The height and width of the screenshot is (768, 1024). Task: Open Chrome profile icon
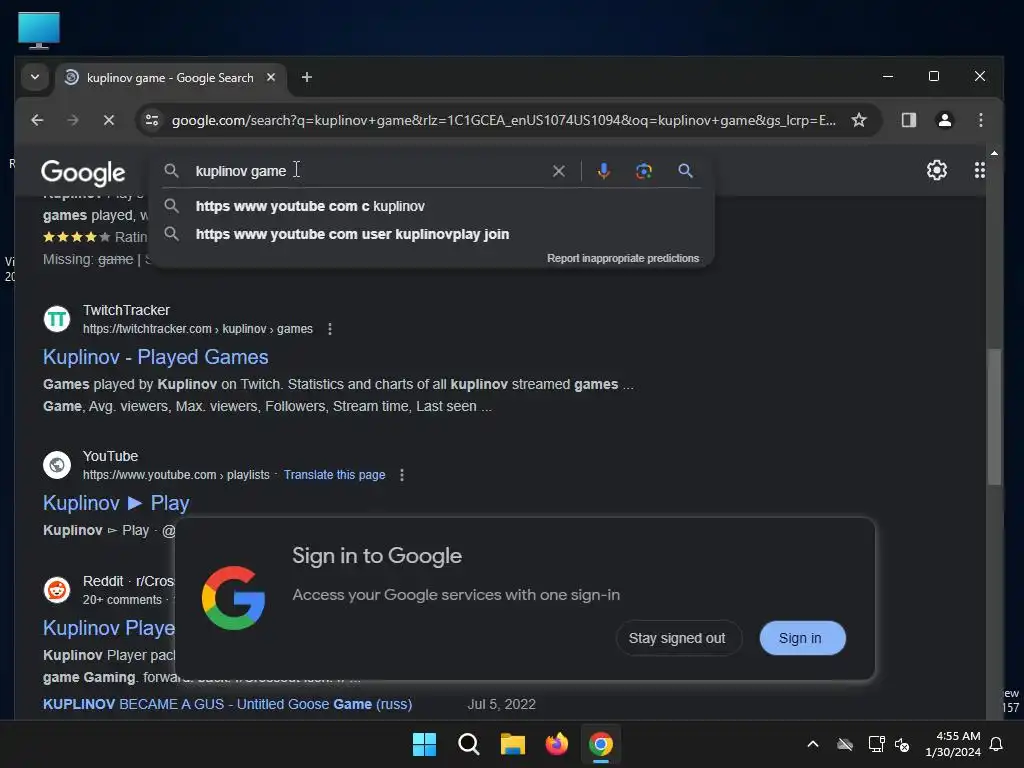(944, 120)
